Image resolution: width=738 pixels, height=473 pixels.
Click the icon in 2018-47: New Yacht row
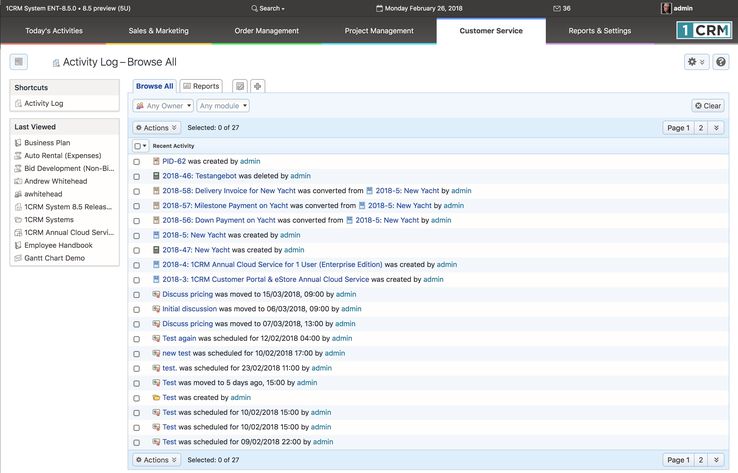click(x=156, y=250)
